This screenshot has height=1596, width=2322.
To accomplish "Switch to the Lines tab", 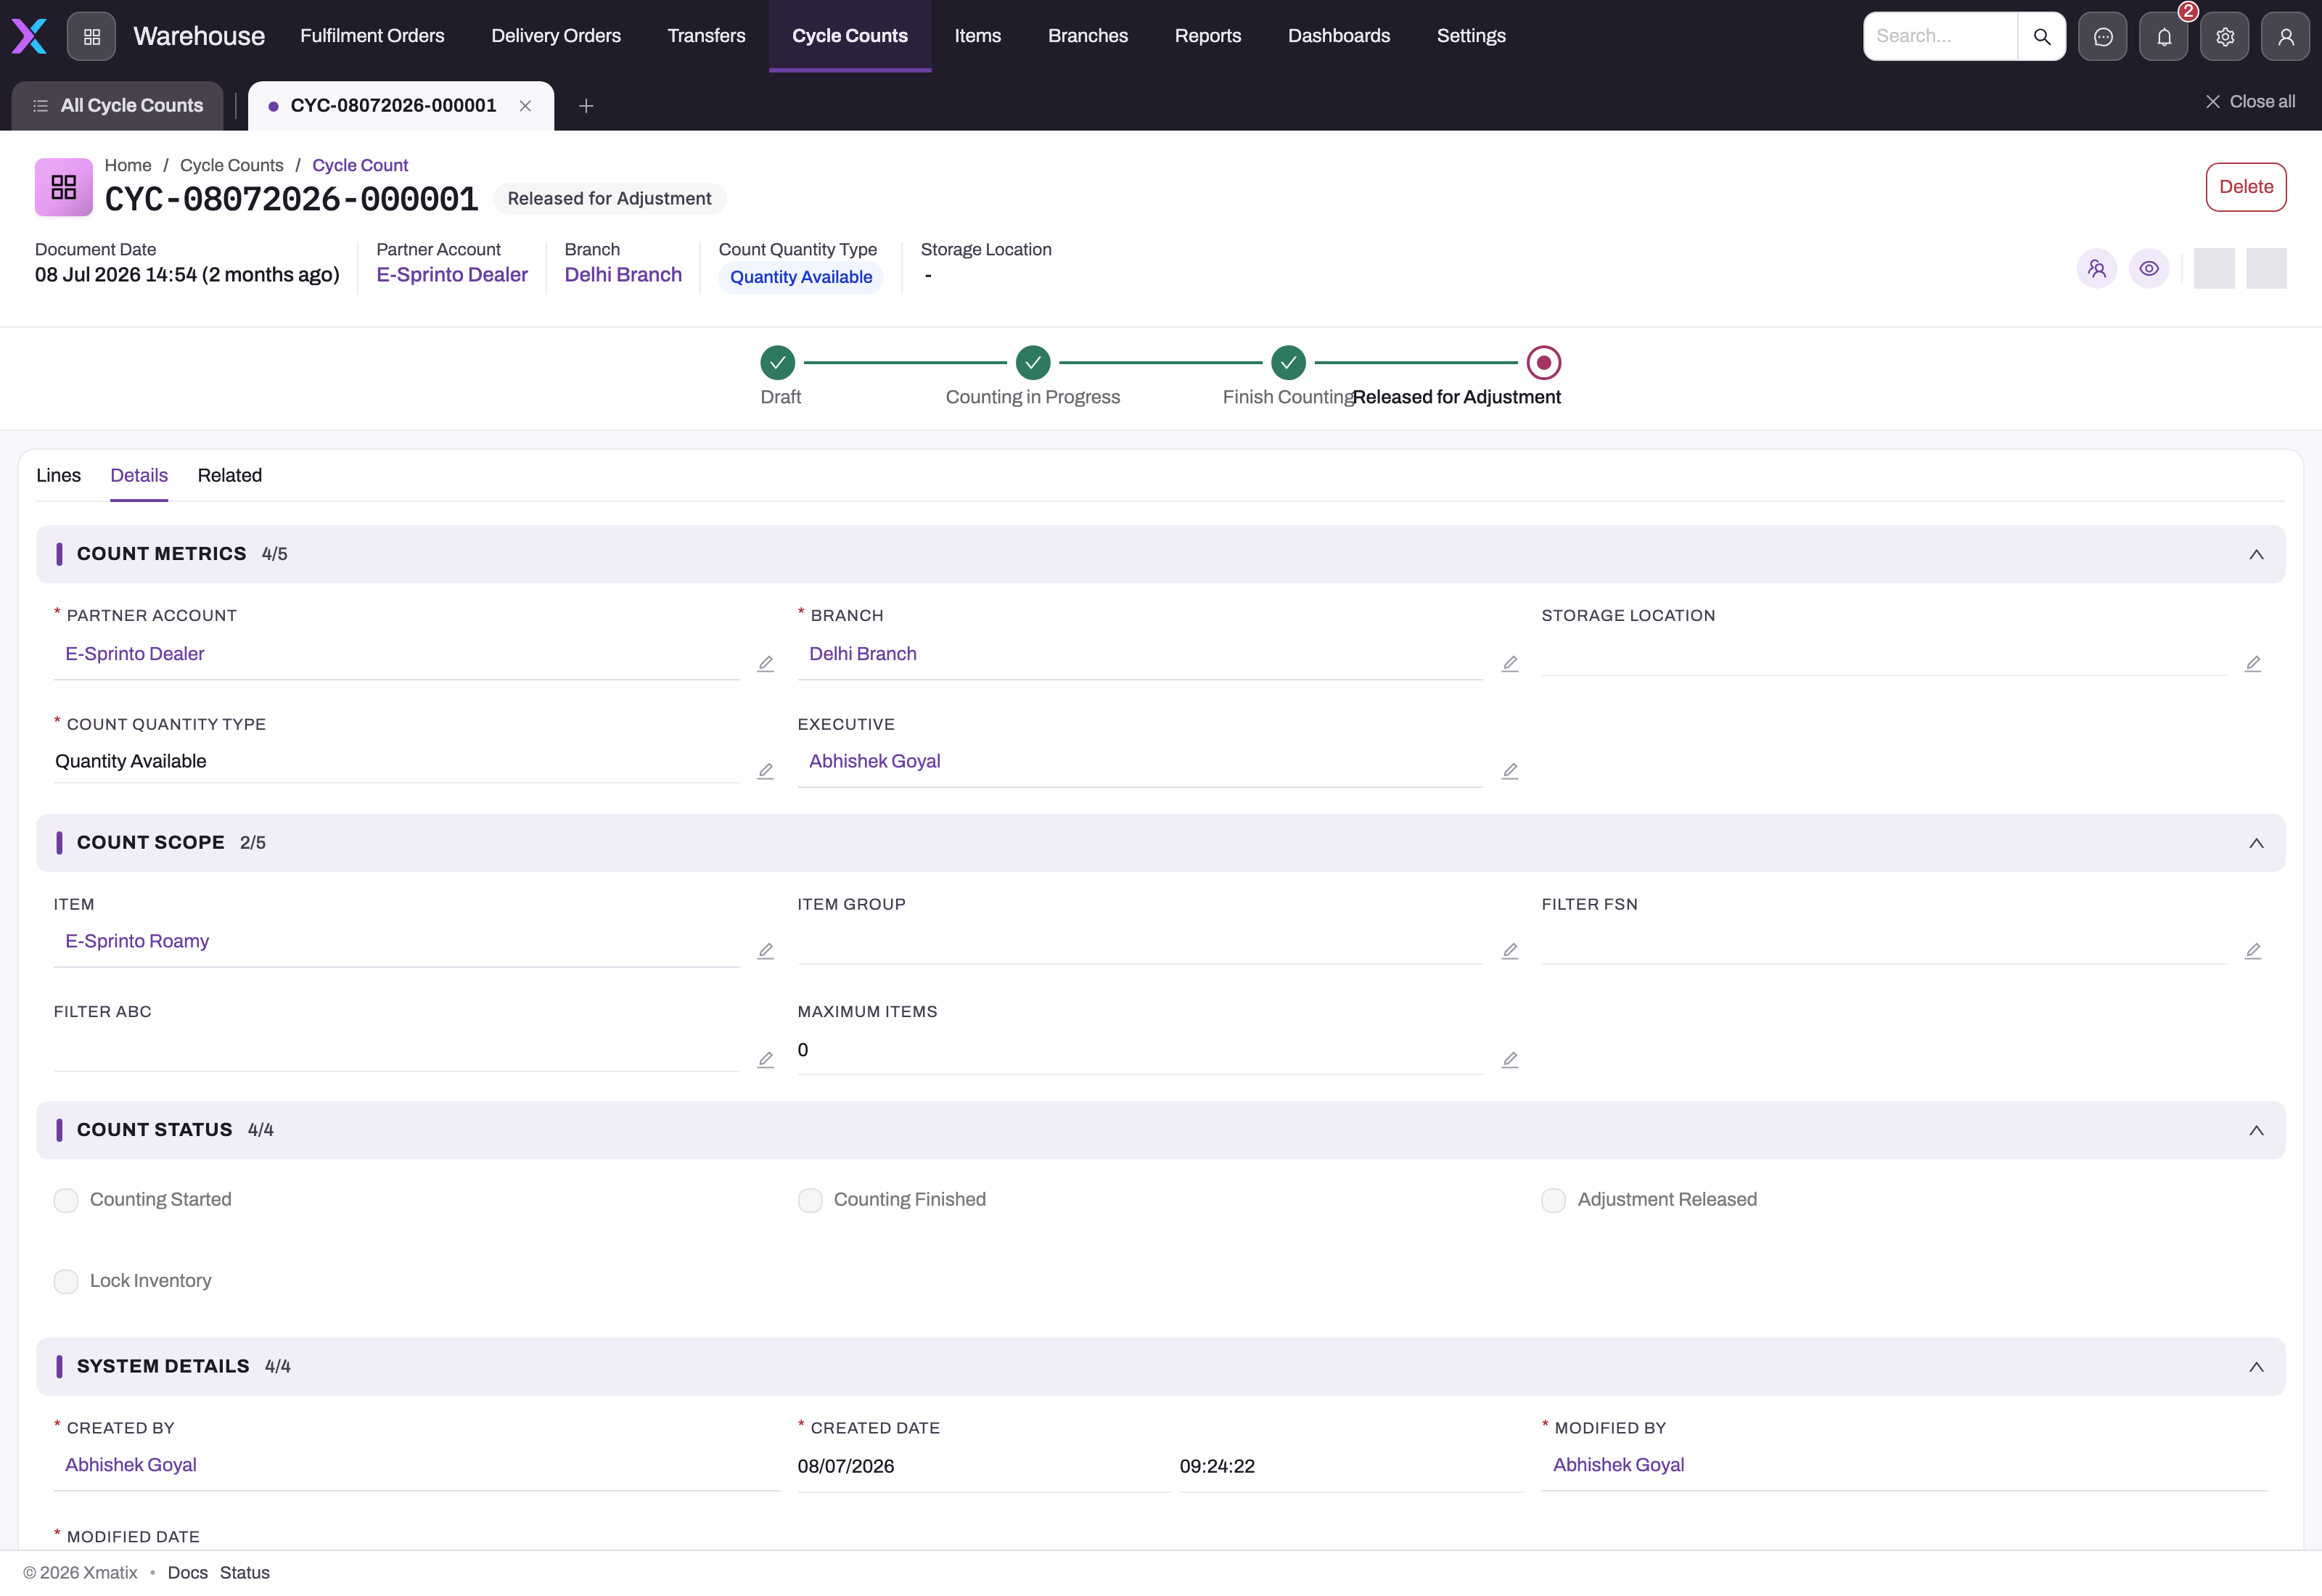I will coord(58,476).
